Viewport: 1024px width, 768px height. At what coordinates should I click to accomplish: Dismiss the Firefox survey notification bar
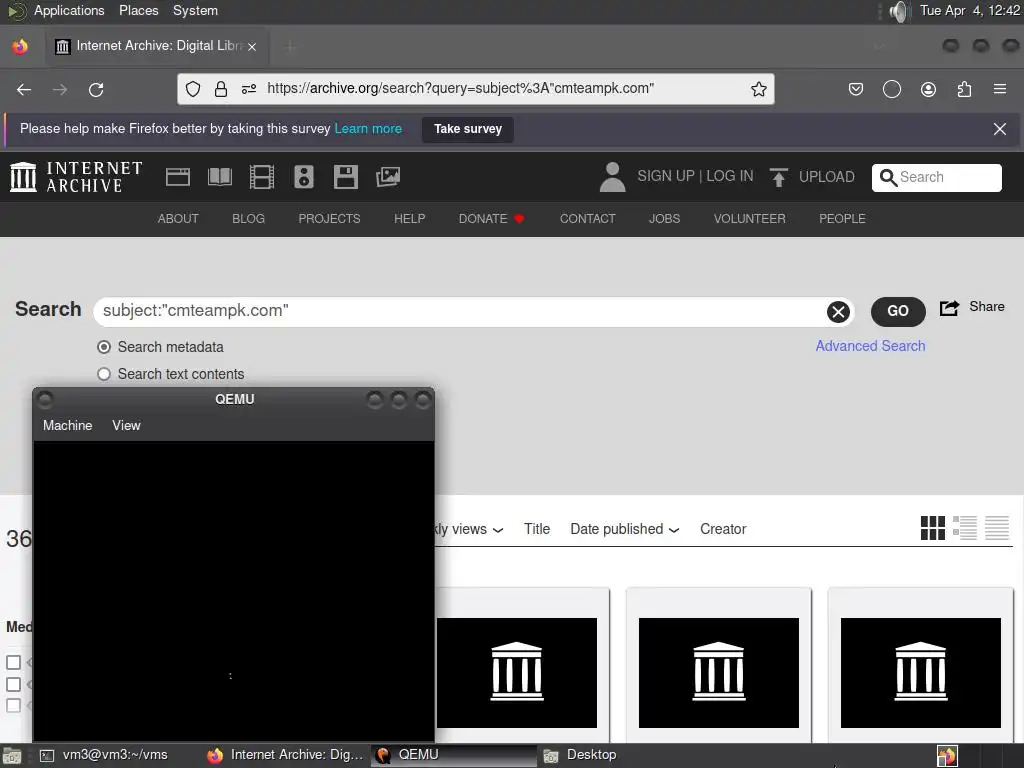point(999,129)
